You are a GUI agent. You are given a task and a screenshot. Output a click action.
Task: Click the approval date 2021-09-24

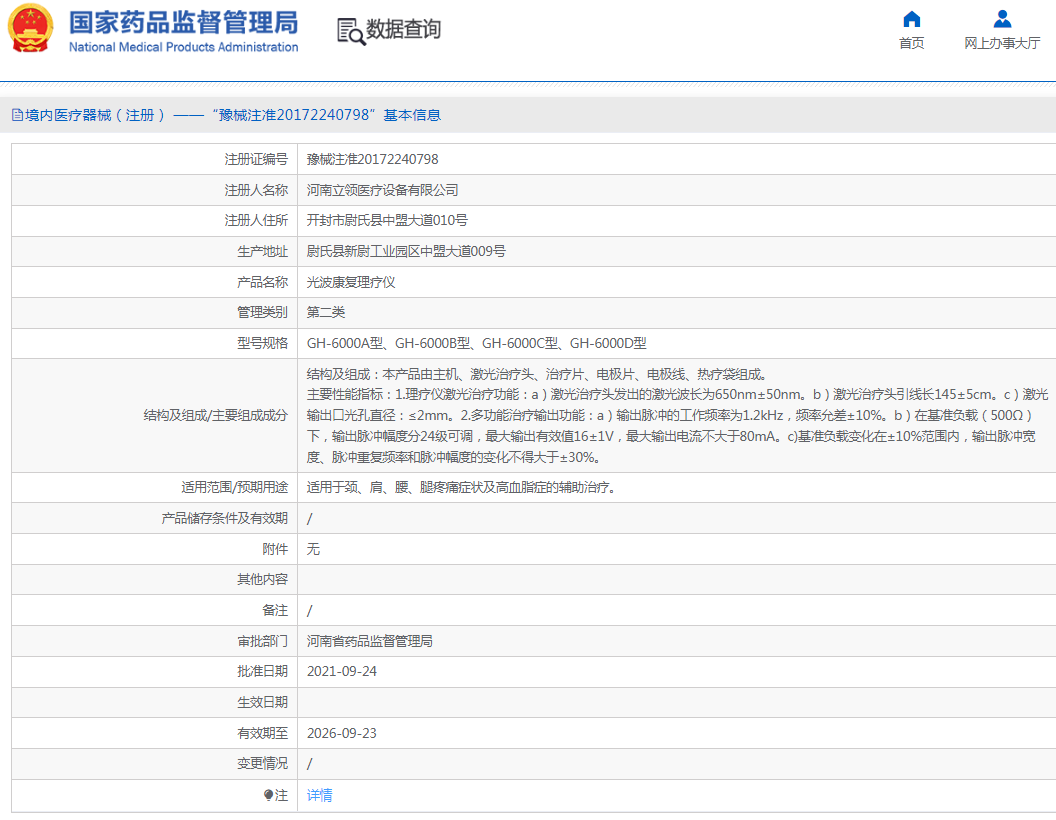tap(342, 671)
